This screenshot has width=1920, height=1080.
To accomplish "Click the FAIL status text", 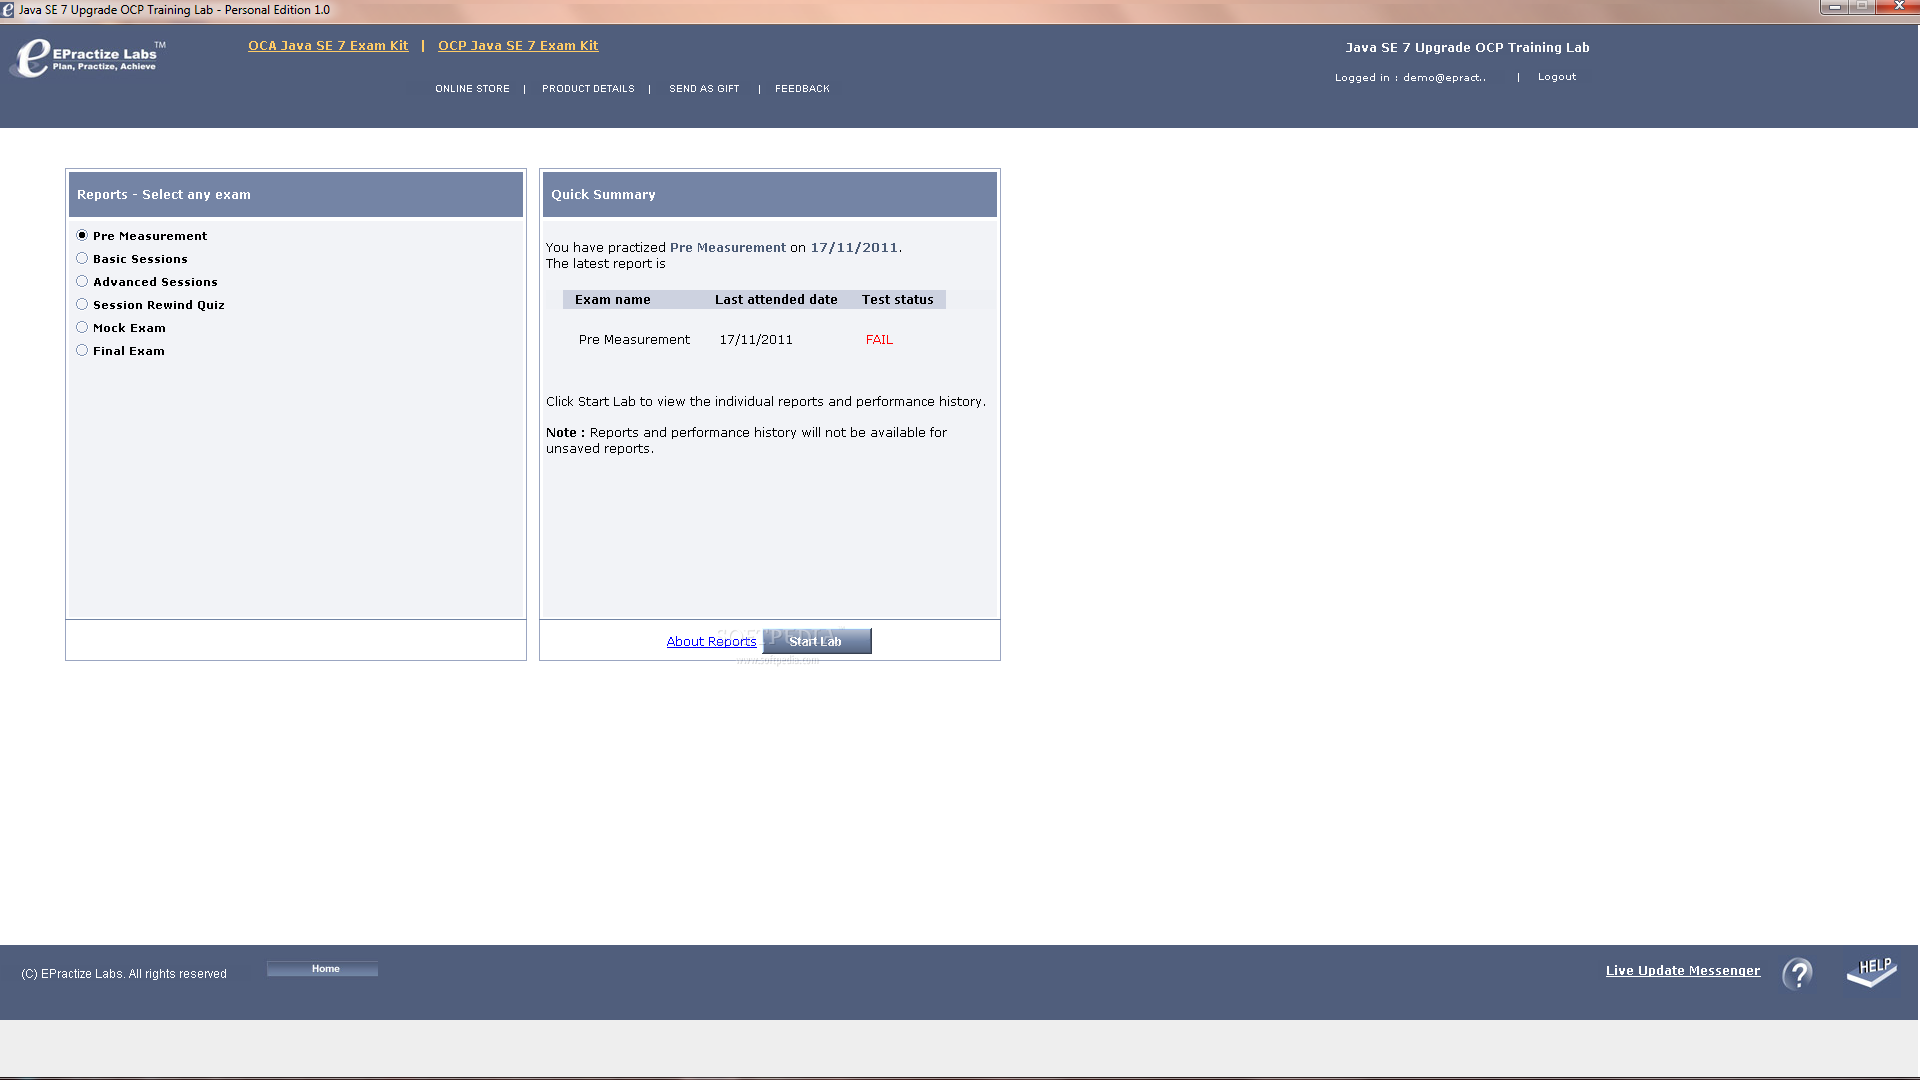I will tap(879, 340).
